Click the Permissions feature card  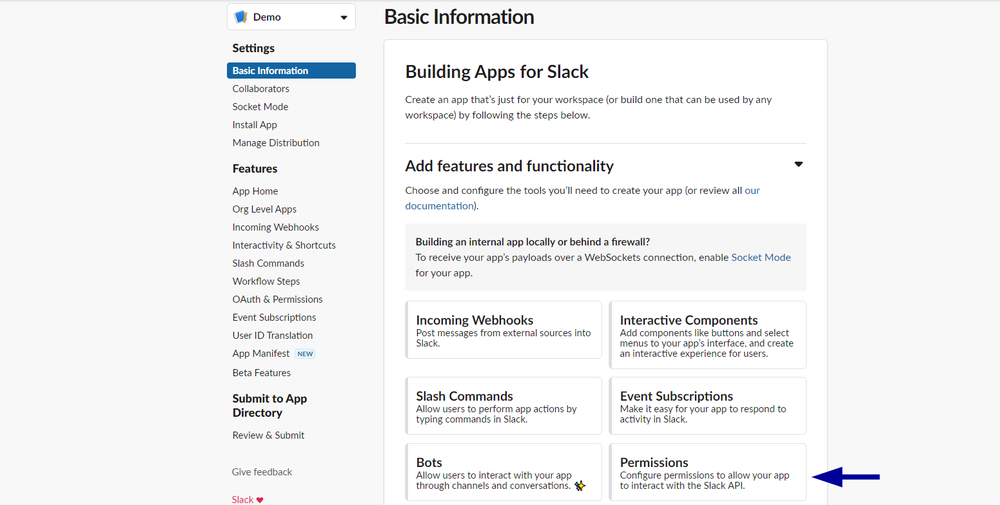(x=707, y=472)
